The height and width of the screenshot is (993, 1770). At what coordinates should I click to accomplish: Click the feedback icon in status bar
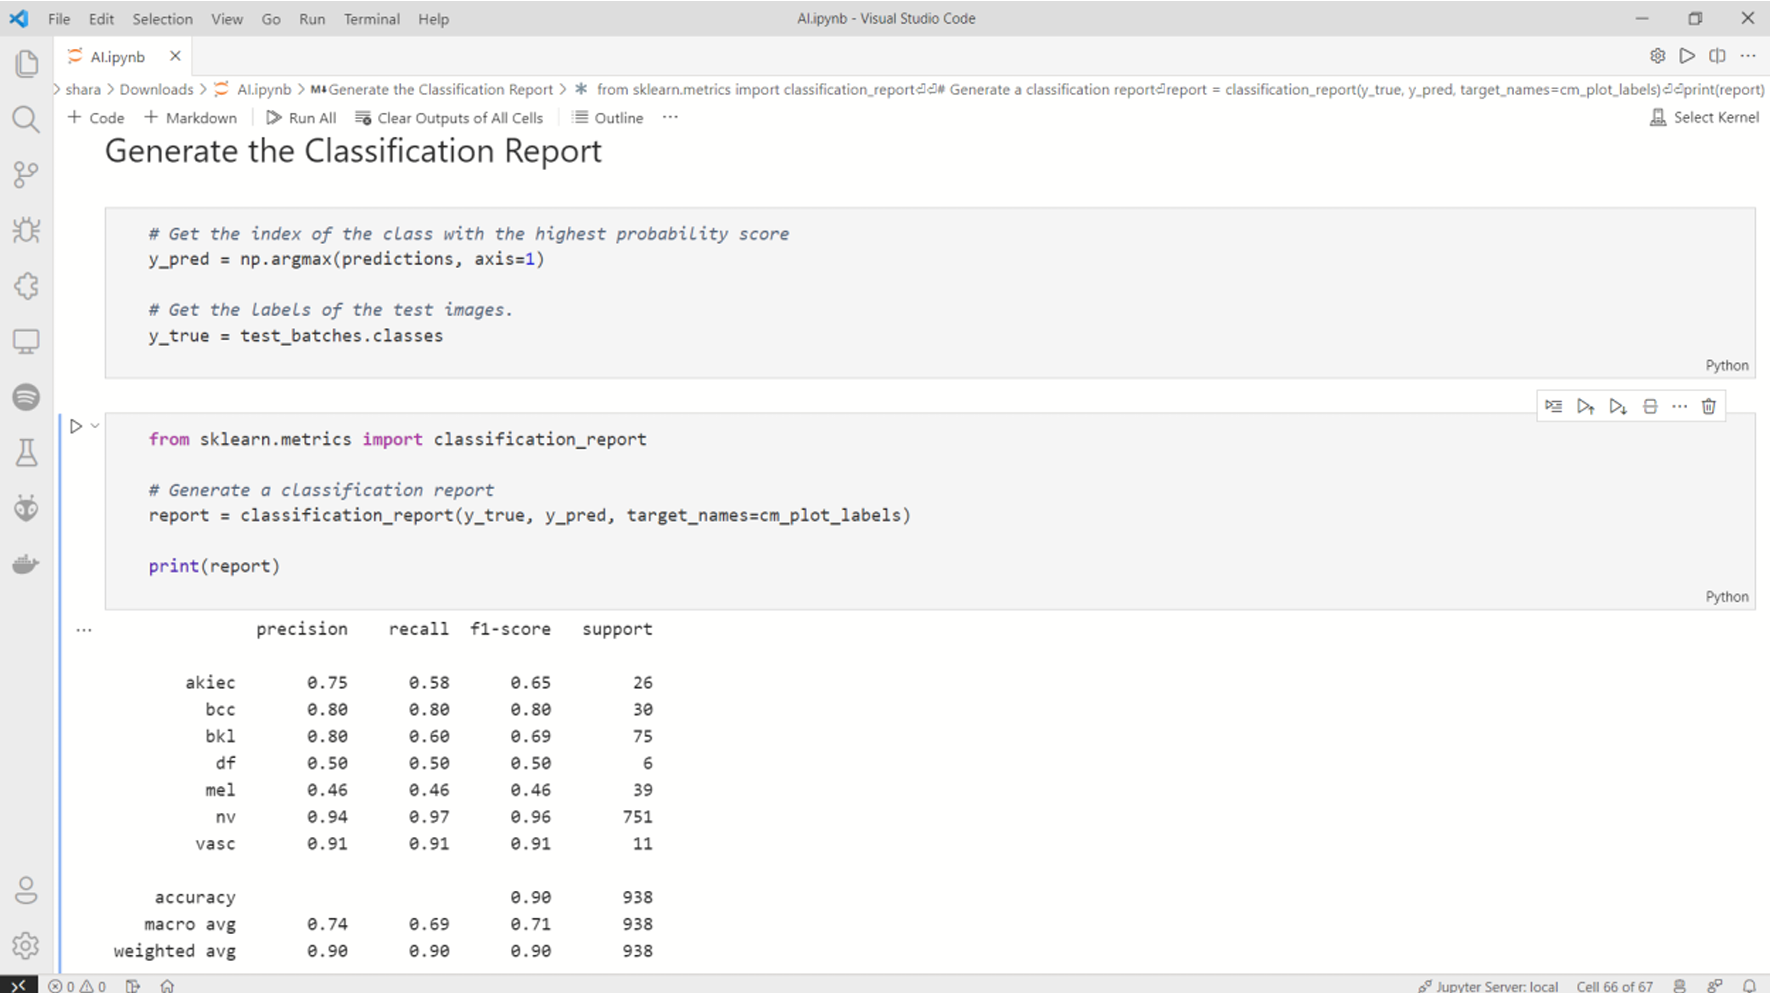point(1715,986)
